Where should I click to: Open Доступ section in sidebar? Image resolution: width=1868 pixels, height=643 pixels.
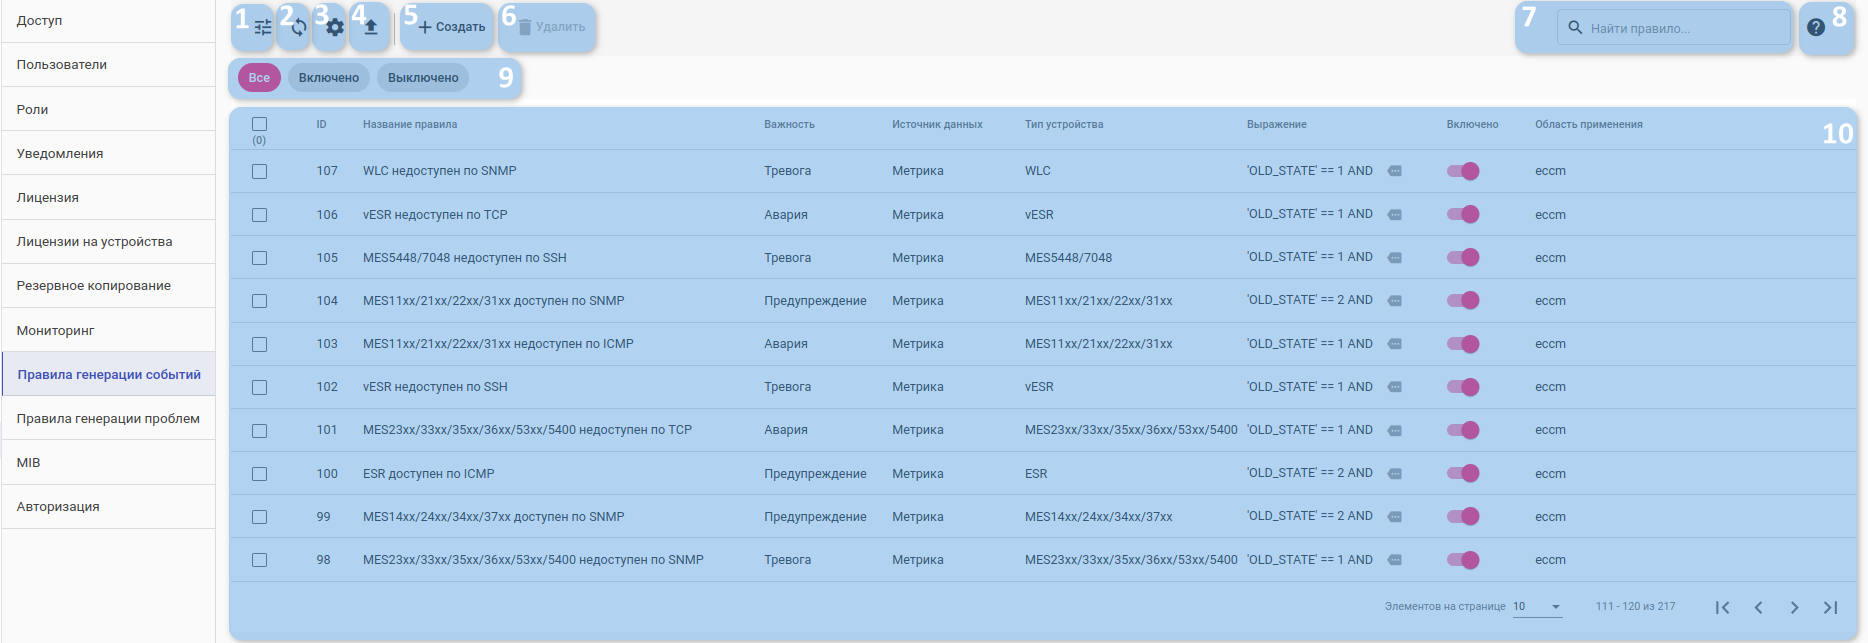coord(108,21)
